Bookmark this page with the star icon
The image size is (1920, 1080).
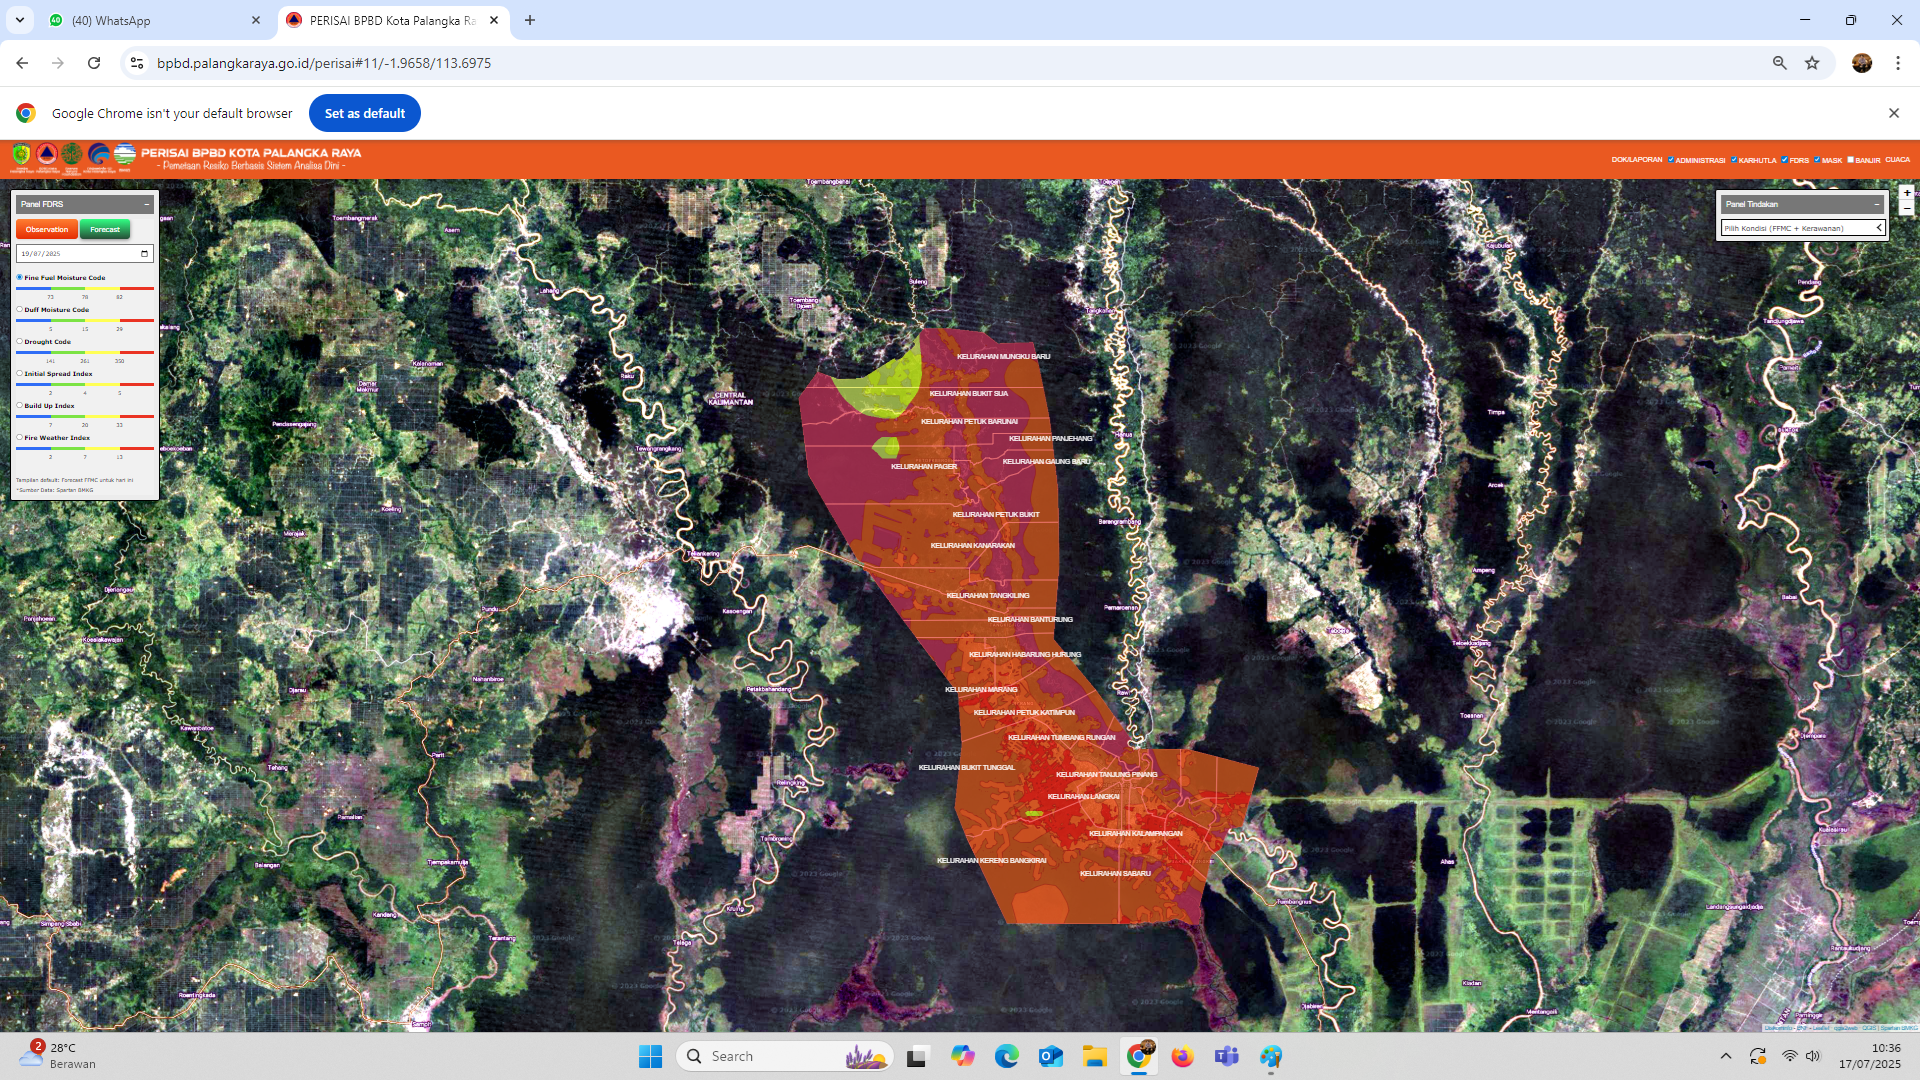point(1812,63)
